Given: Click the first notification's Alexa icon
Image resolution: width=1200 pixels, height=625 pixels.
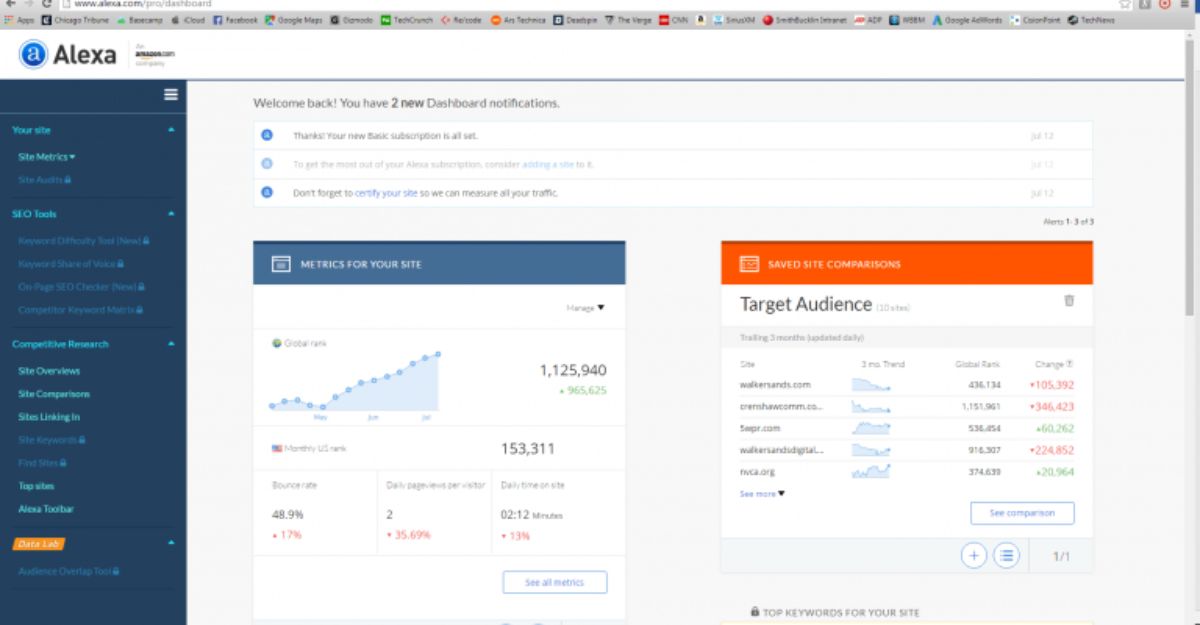Looking at the screenshot, I should tap(267, 134).
